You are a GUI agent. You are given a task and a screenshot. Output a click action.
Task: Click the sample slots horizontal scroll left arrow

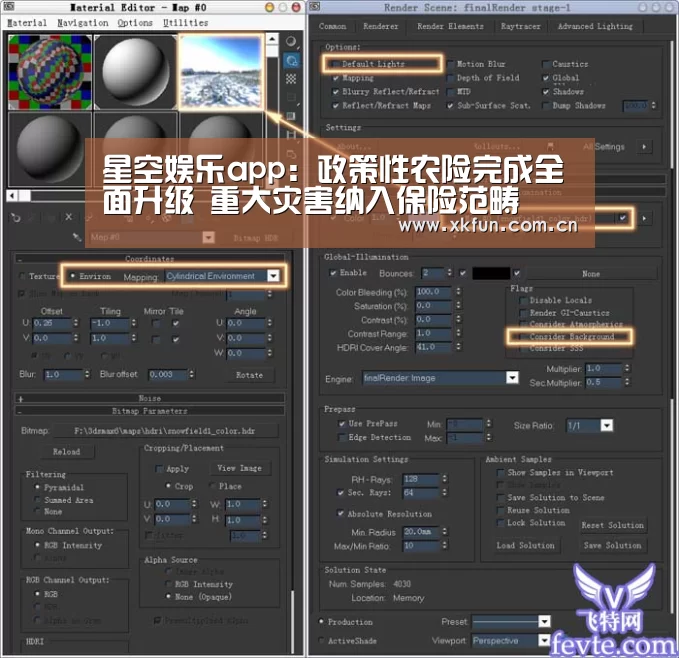click(12, 196)
